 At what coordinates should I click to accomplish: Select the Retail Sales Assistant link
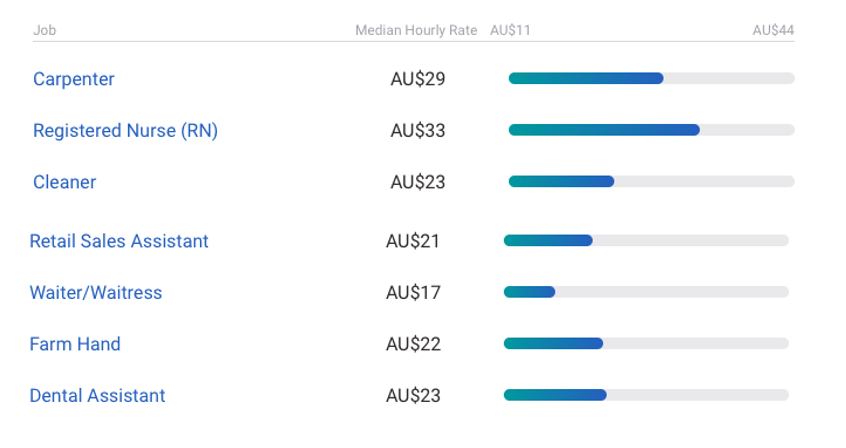point(119,241)
